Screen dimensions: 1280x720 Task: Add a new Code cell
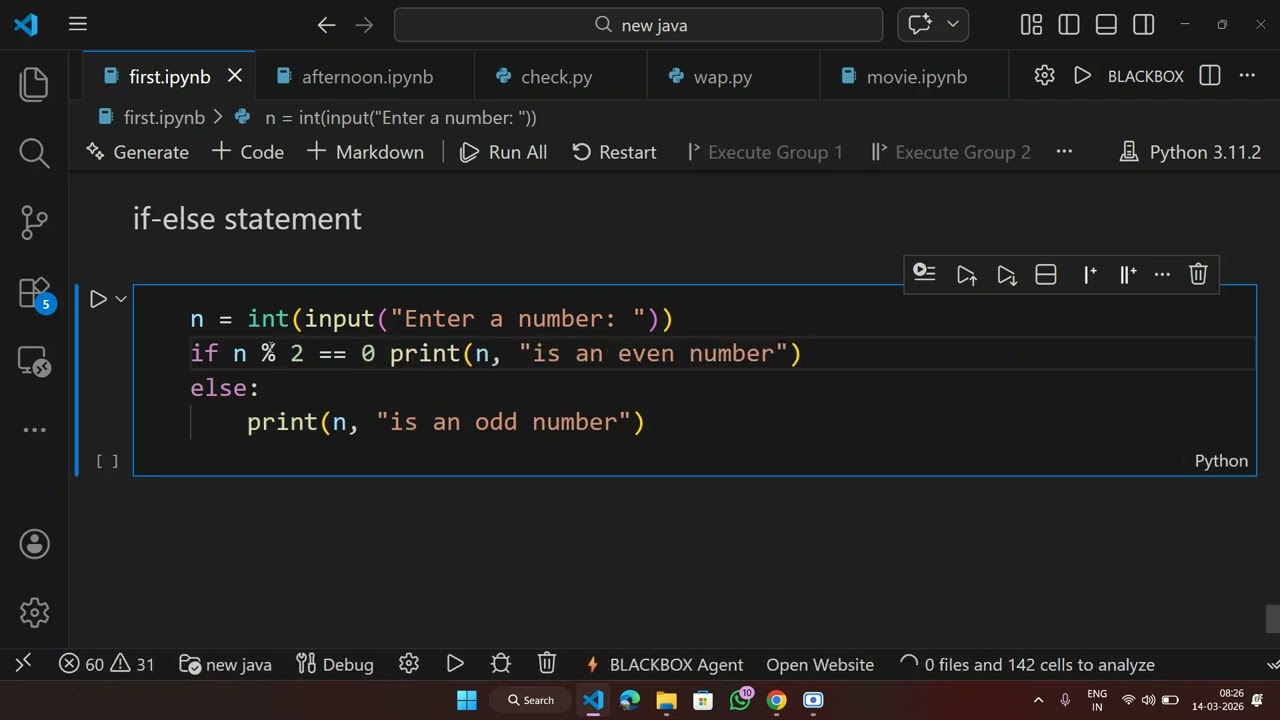pos(248,152)
